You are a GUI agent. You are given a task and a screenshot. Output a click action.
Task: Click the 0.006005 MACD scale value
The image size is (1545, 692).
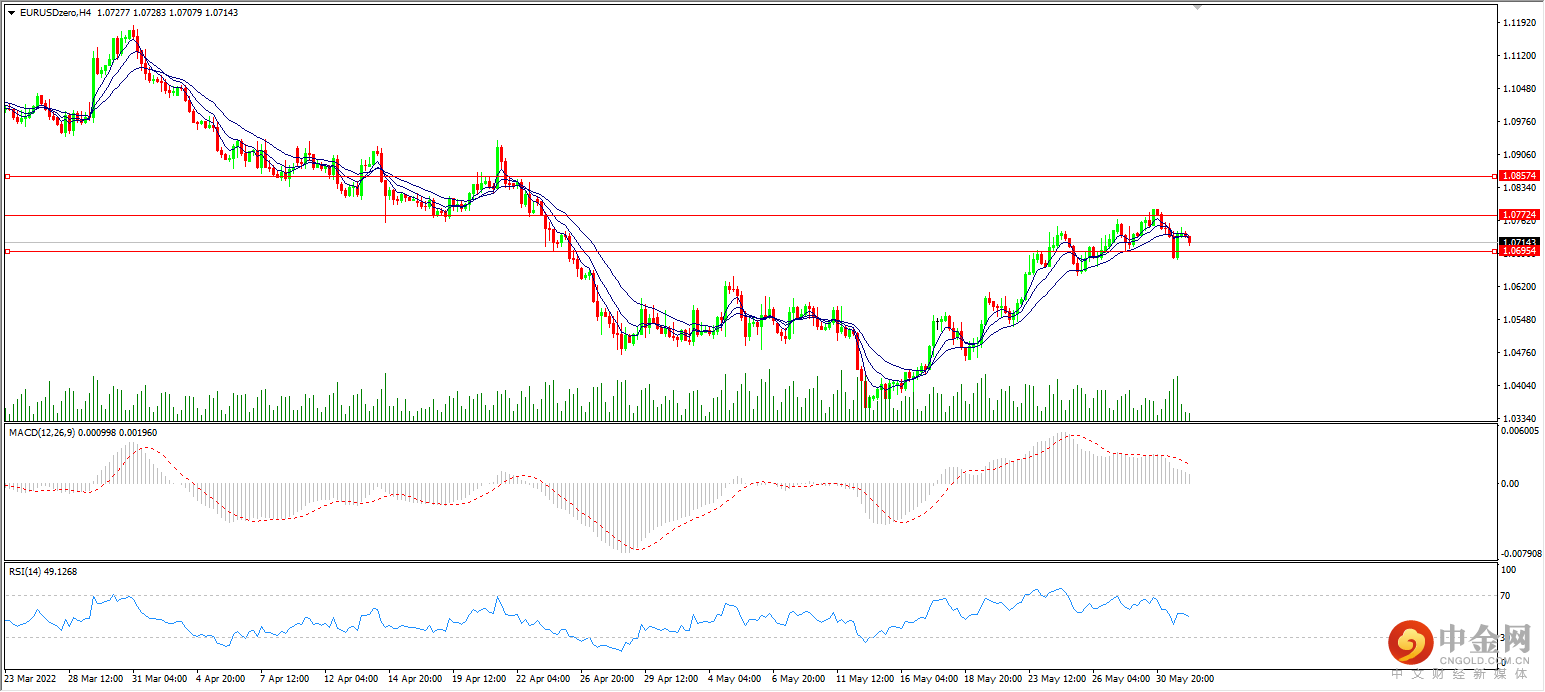1520,431
